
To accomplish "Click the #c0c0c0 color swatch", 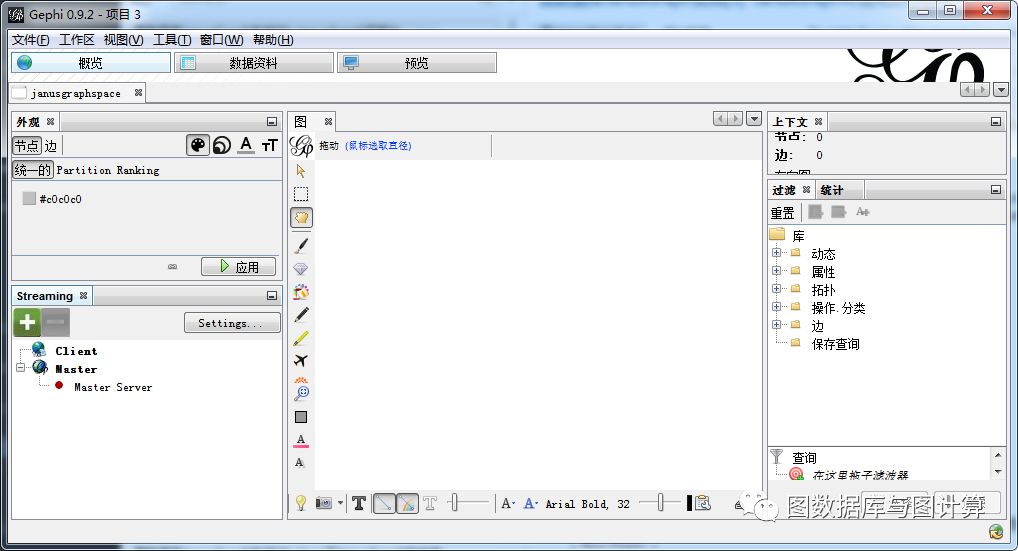I will [x=29, y=199].
